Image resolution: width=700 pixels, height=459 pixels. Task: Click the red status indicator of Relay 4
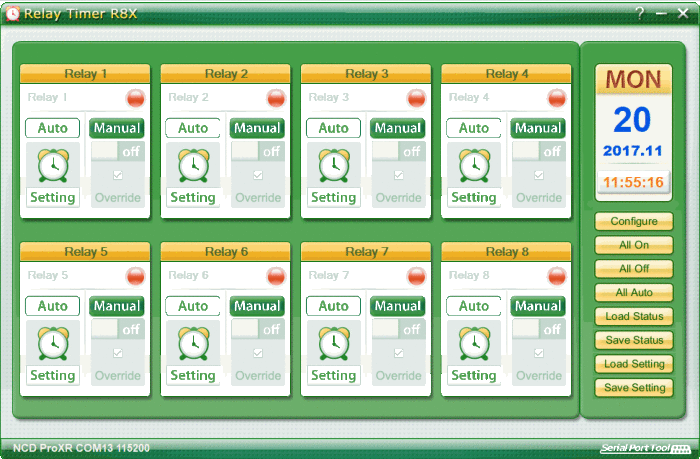(x=557, y=98)
